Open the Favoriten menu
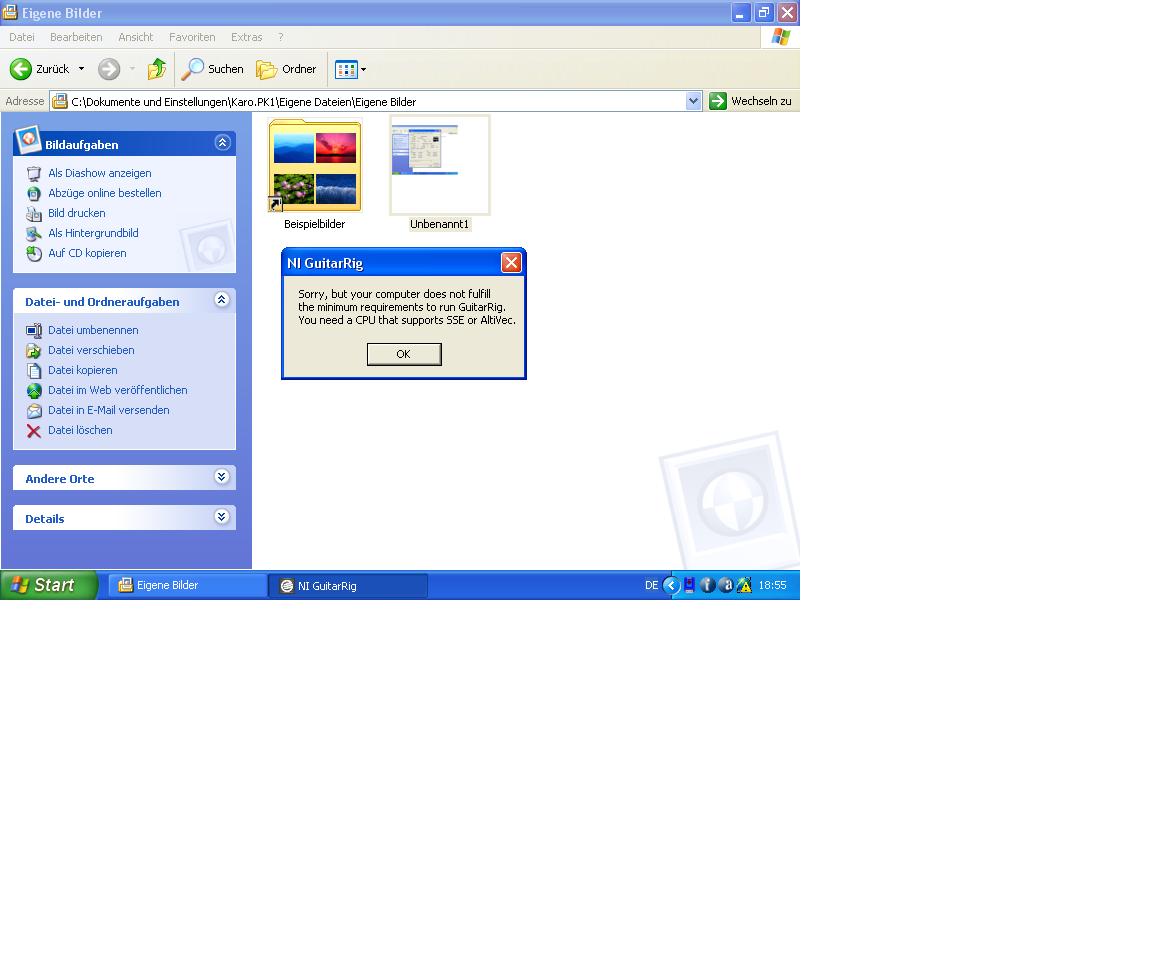Image resolution: width=1163 pixels, height=967 pixels. (x=192, y=37)
